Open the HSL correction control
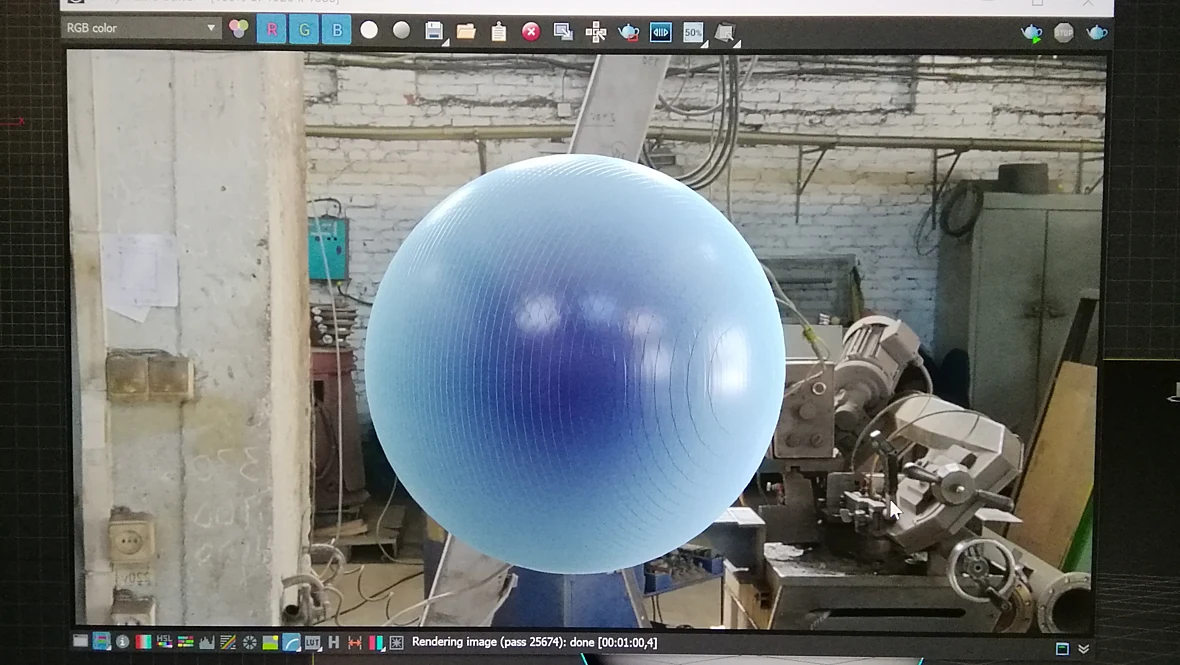Image resolution: width=1180 pixels, height=665 pixels. tap(164, 642)
